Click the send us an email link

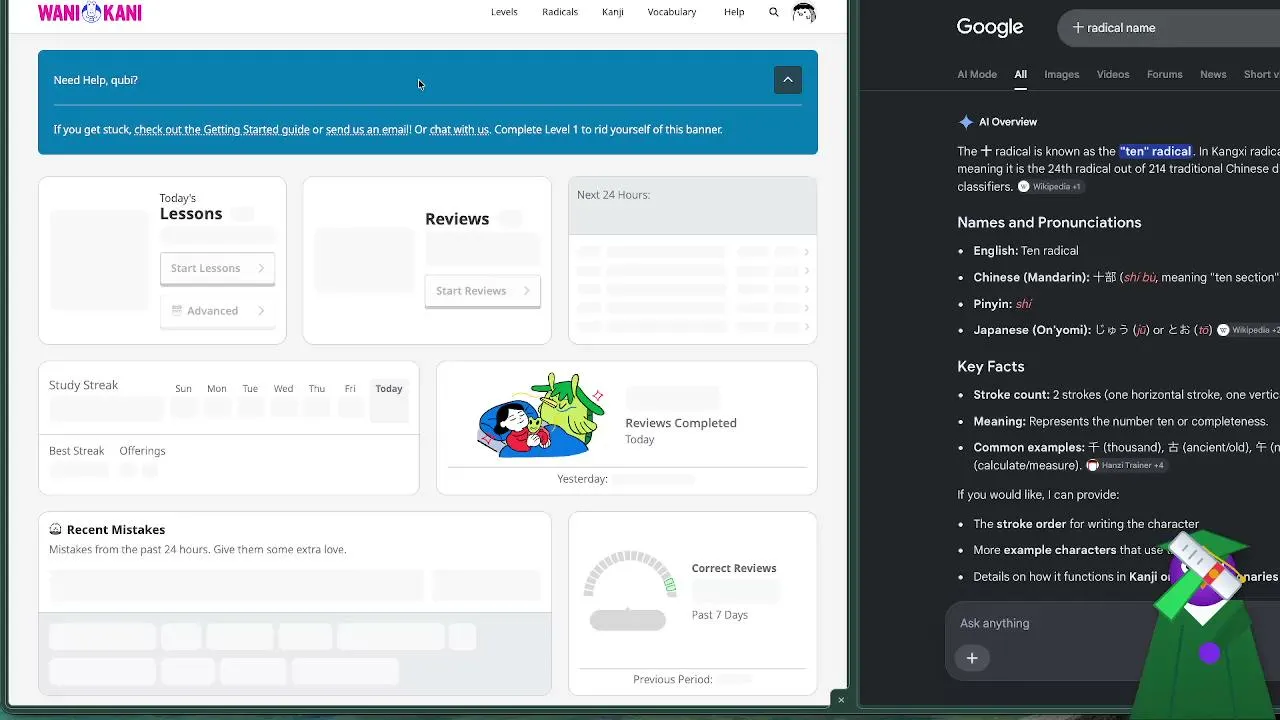coord(368,129)
